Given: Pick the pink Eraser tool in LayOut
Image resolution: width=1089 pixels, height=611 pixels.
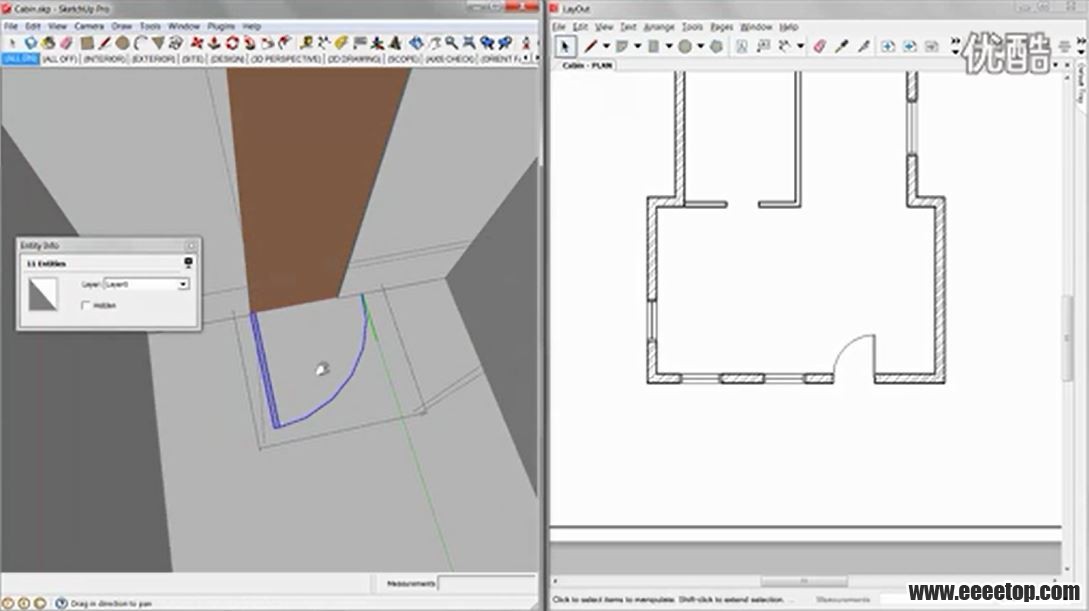Looking at the screenshot, I should (x=820, y=46).
